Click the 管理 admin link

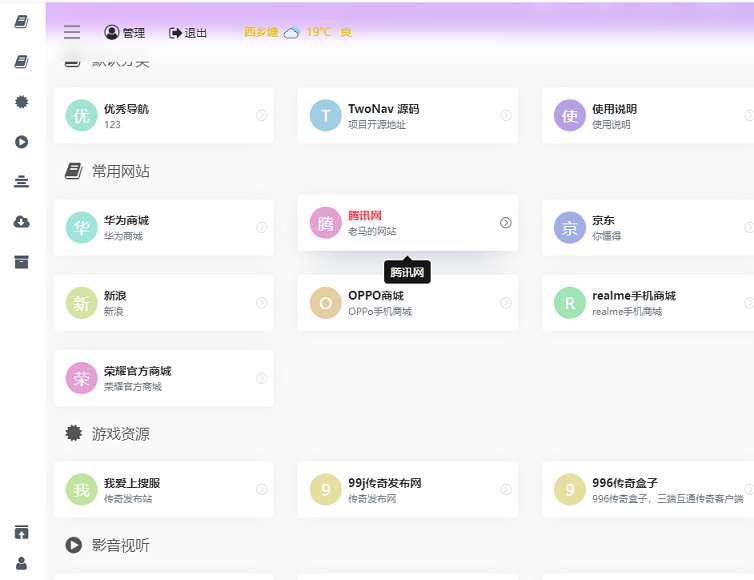125,33
